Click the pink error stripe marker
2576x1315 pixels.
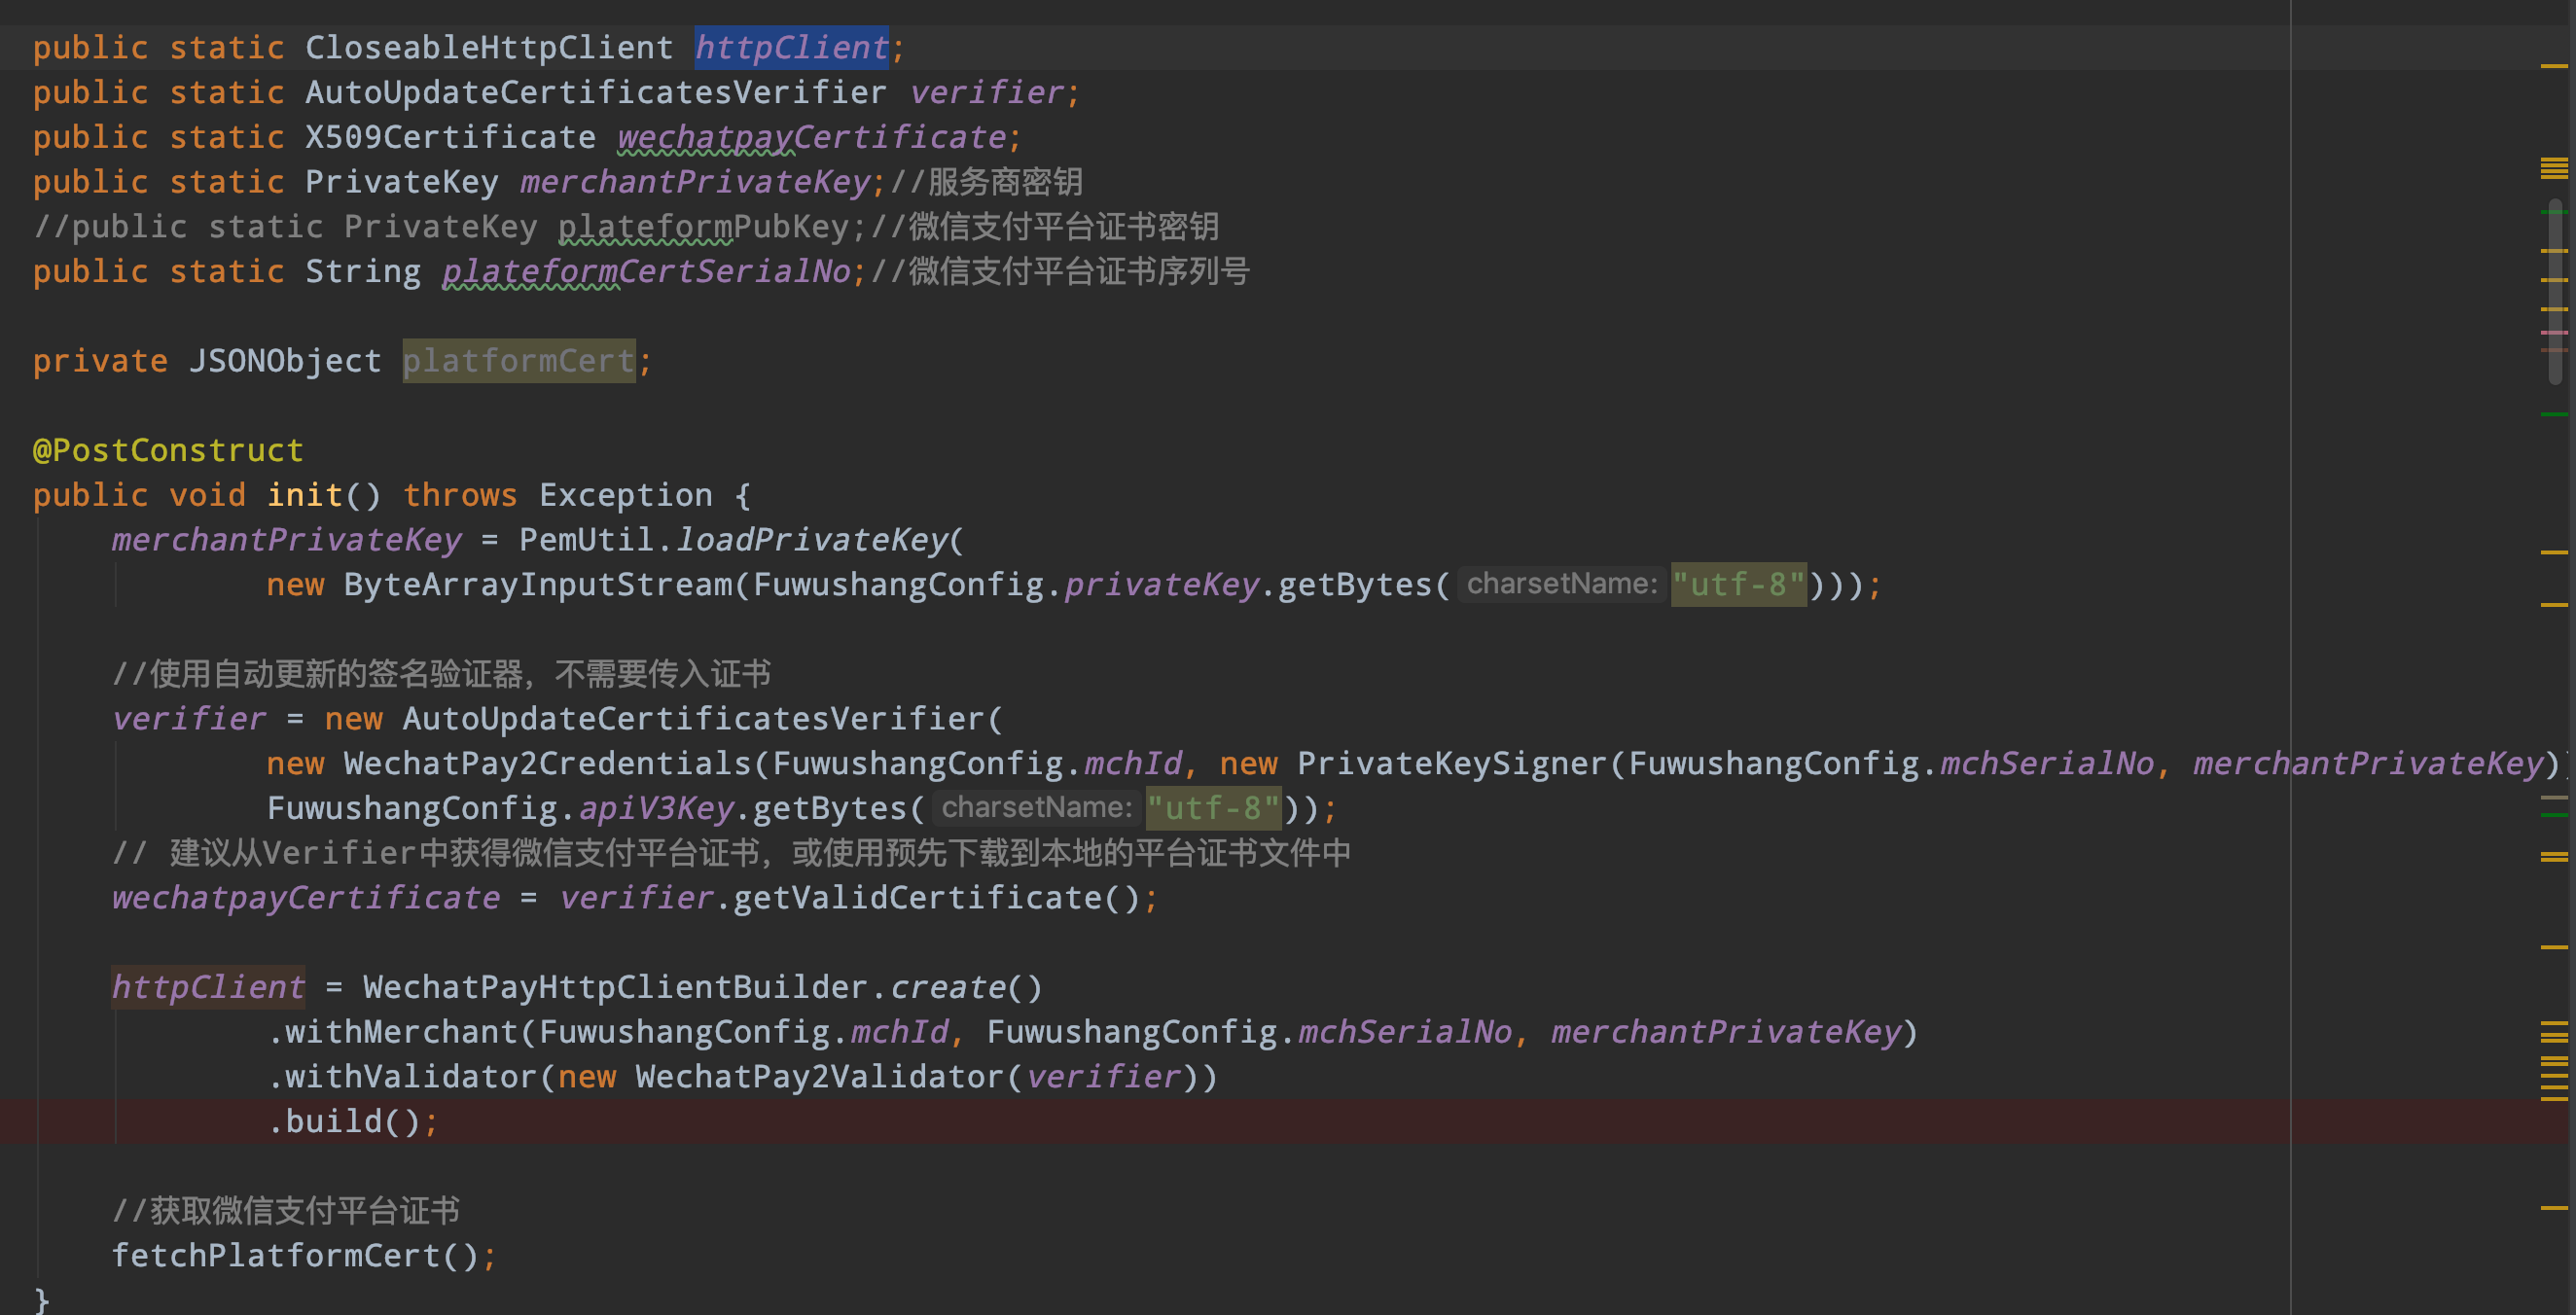2554,332
